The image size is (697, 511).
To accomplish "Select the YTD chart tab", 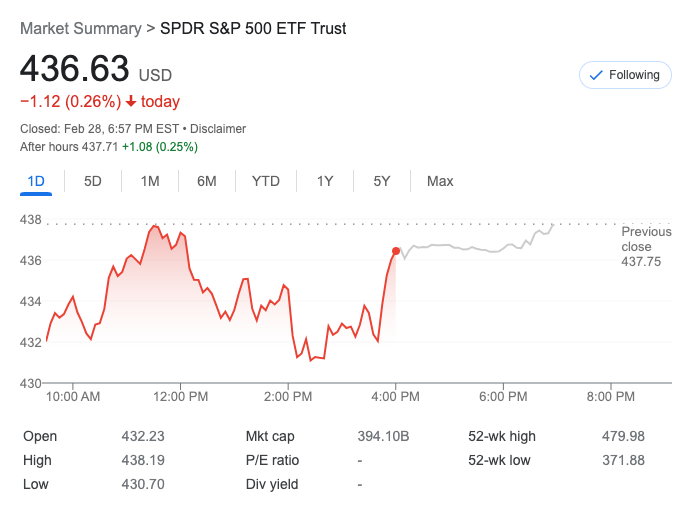I will (265, 181).
